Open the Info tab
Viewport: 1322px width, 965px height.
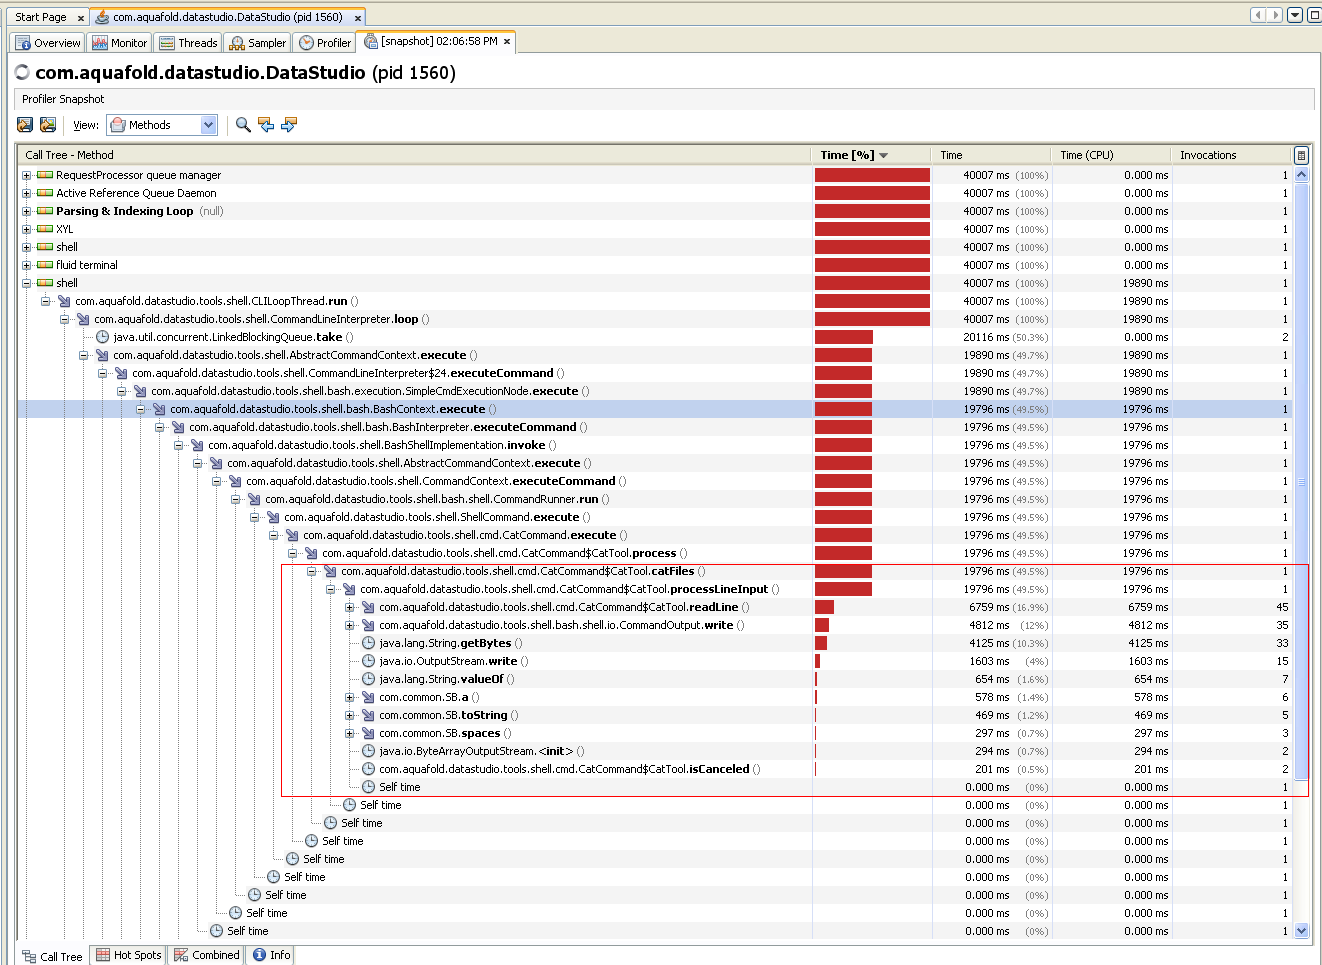[x=271, y=955]
